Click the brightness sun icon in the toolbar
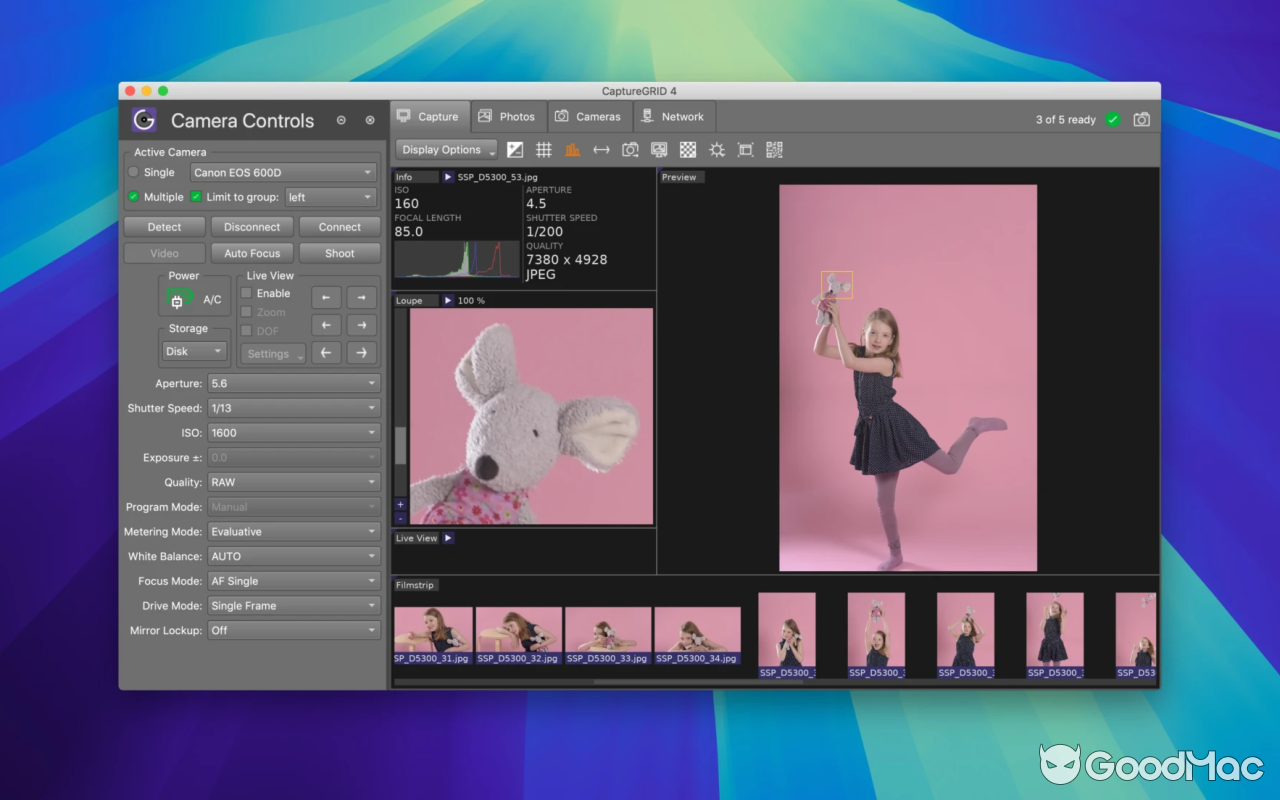 pos(716,150)
